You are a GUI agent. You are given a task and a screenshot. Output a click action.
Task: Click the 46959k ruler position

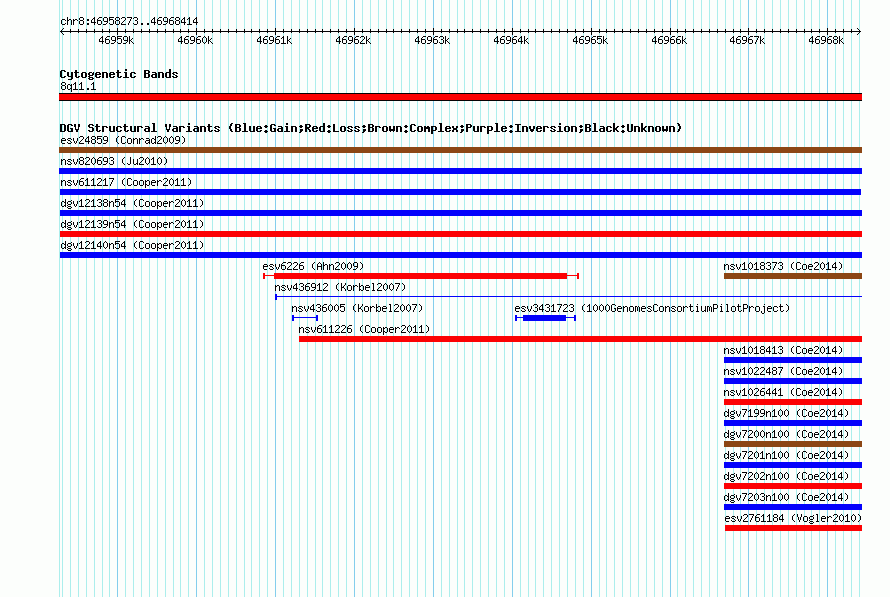116,40
